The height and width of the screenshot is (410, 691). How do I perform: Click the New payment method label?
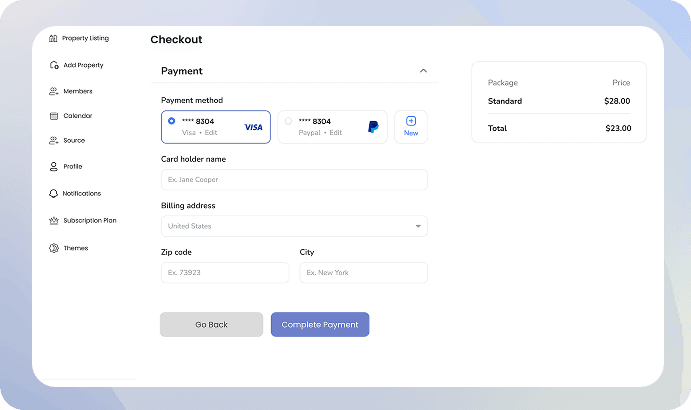pos(411,133)
